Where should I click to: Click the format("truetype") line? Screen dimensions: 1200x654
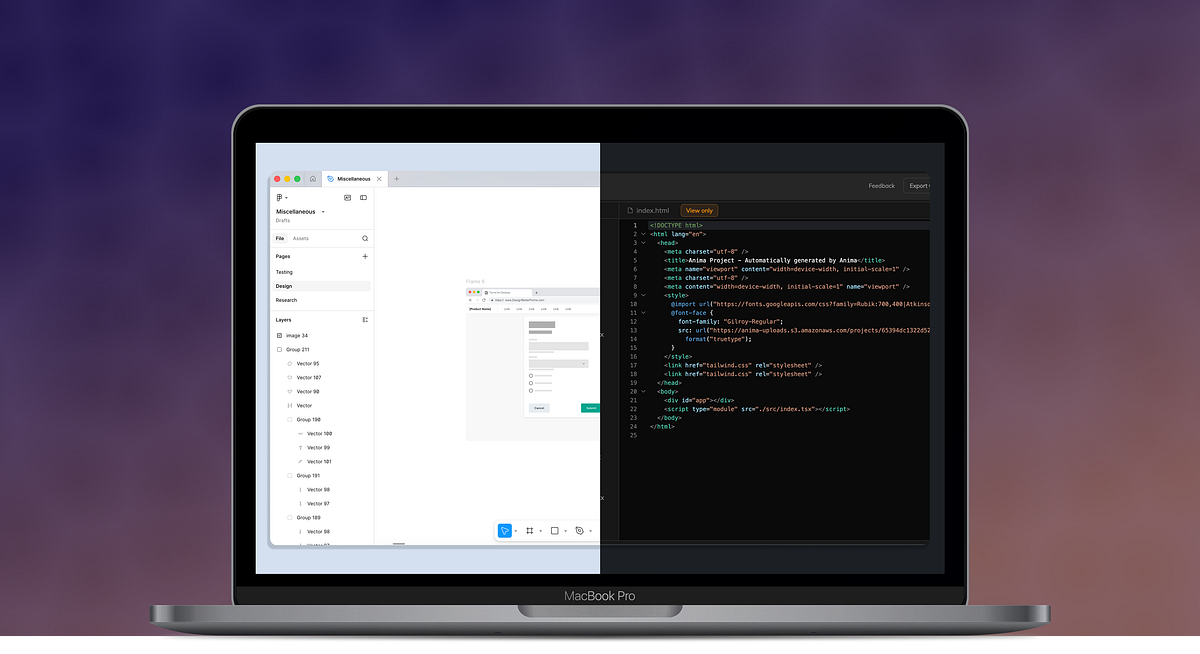coord(718,339)
